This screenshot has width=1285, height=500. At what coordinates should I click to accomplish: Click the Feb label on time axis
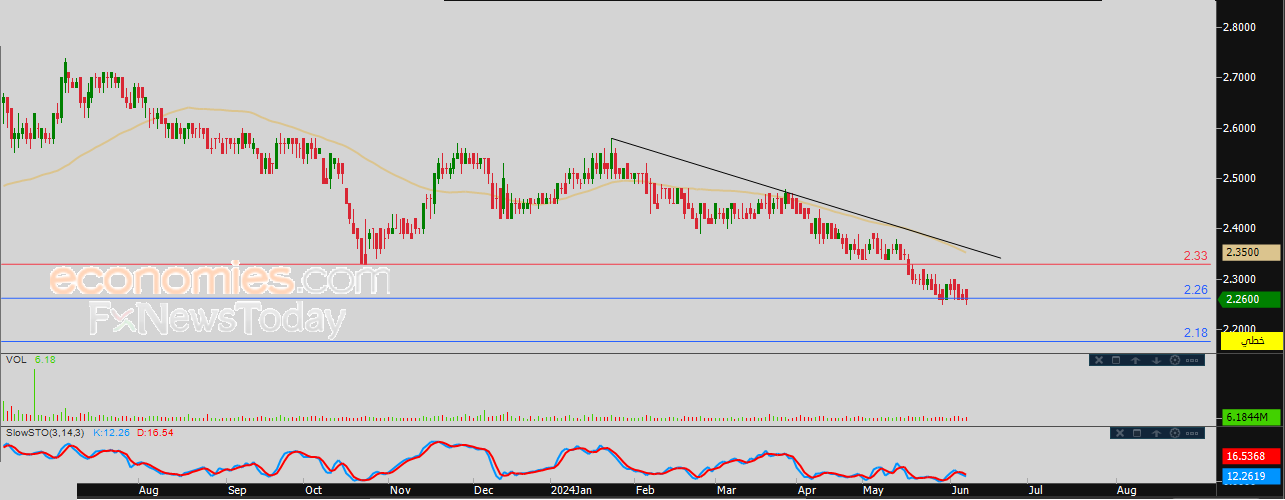[645, 491]
